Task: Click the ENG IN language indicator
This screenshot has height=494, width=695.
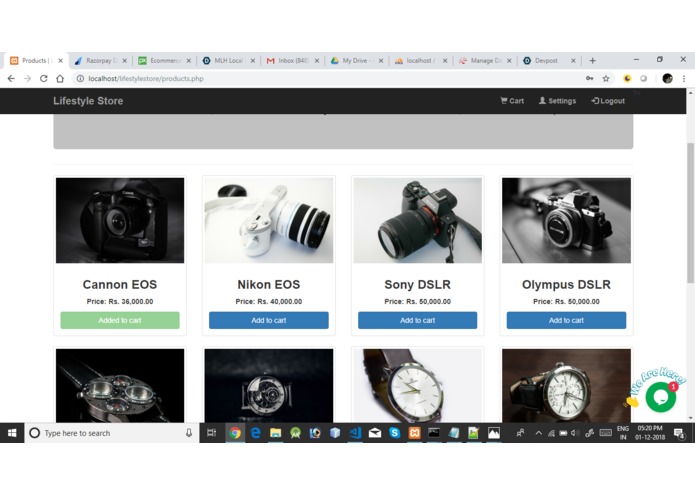Action: point(623,433)
